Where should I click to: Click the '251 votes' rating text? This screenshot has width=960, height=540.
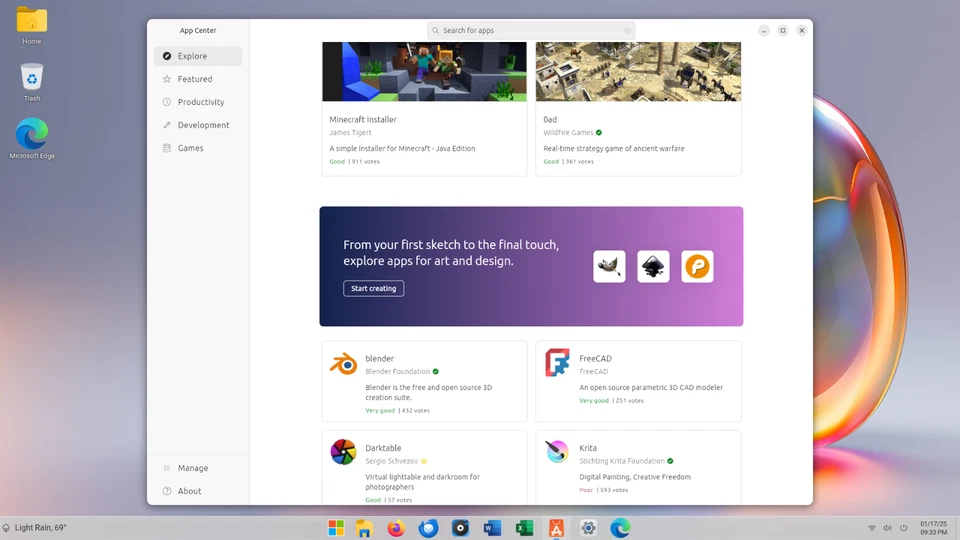click(x=629, y=400)
